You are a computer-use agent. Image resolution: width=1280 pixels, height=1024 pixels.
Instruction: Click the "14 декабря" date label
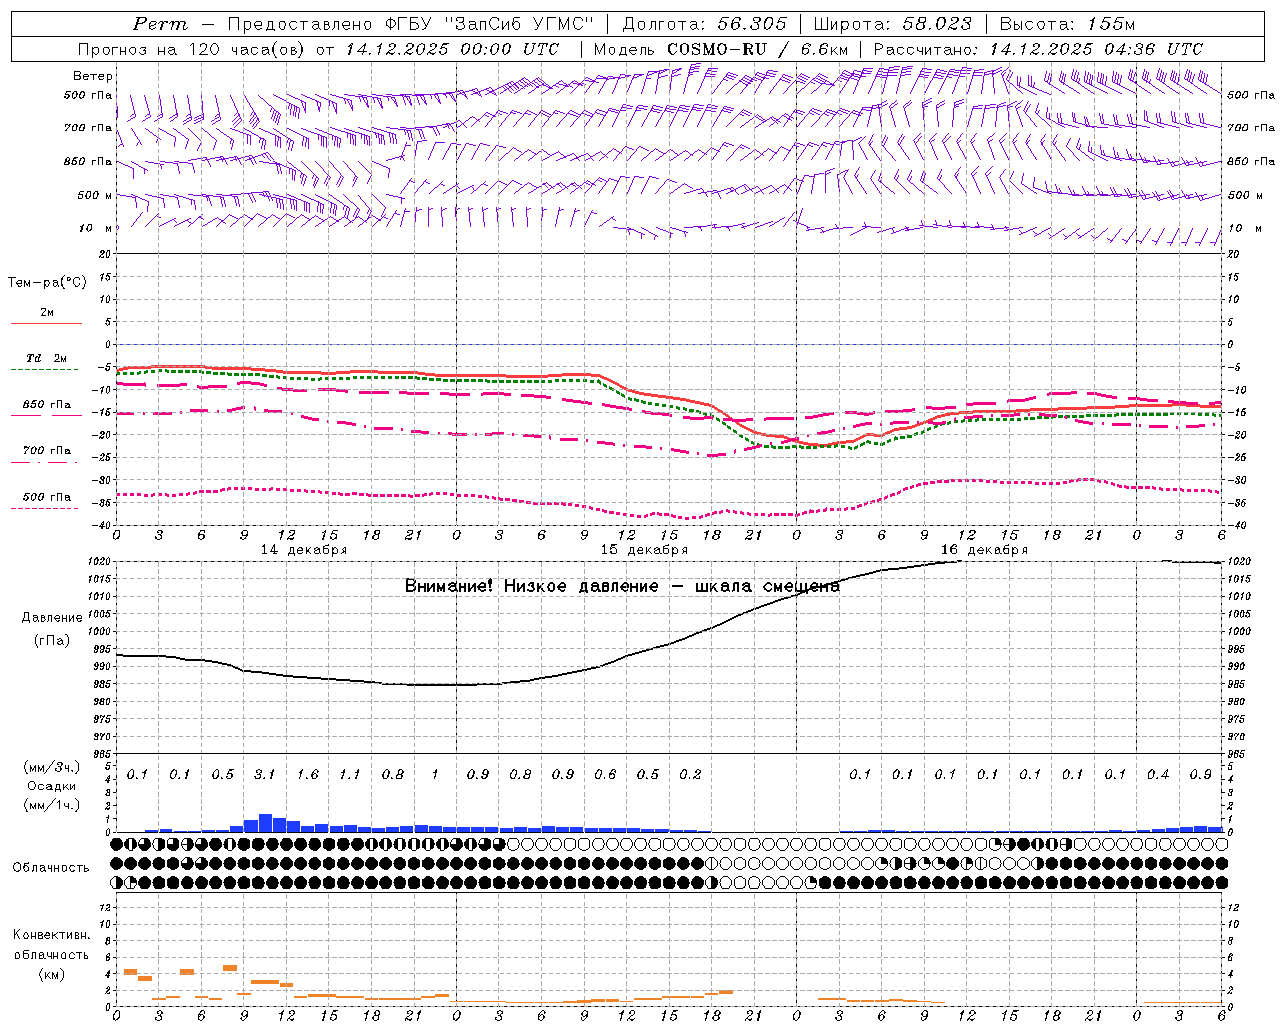tap(304, 550)
